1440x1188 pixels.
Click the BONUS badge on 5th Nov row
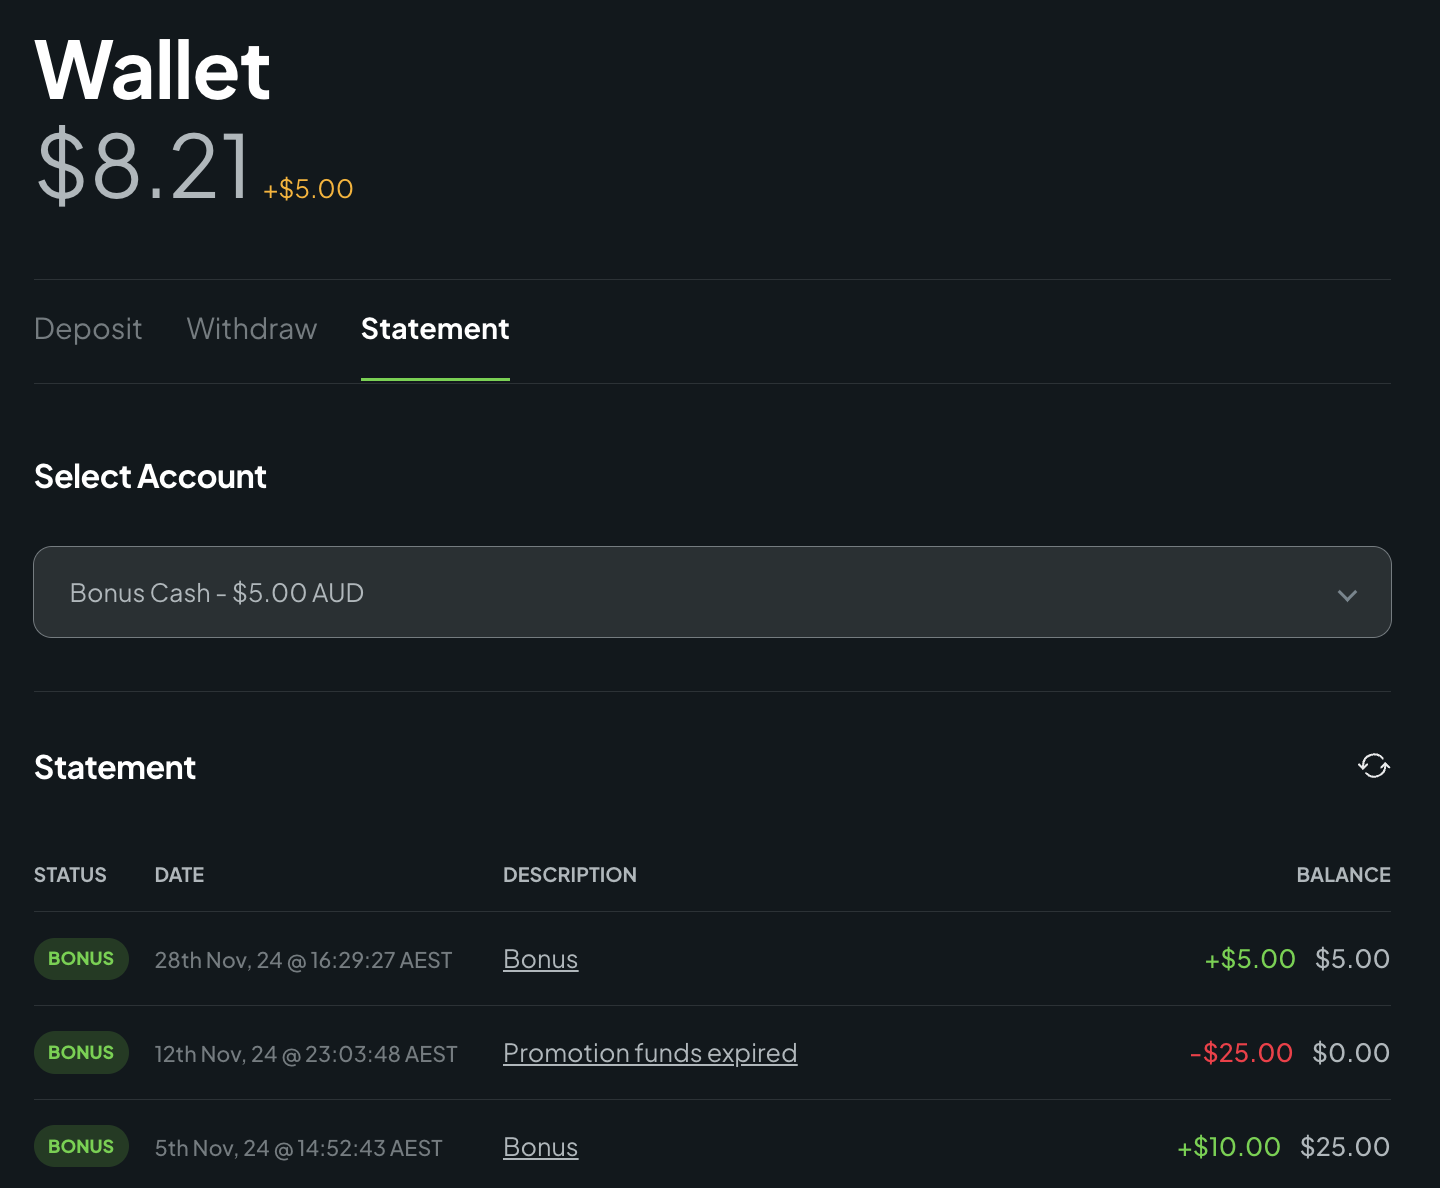click(81, 1147)
